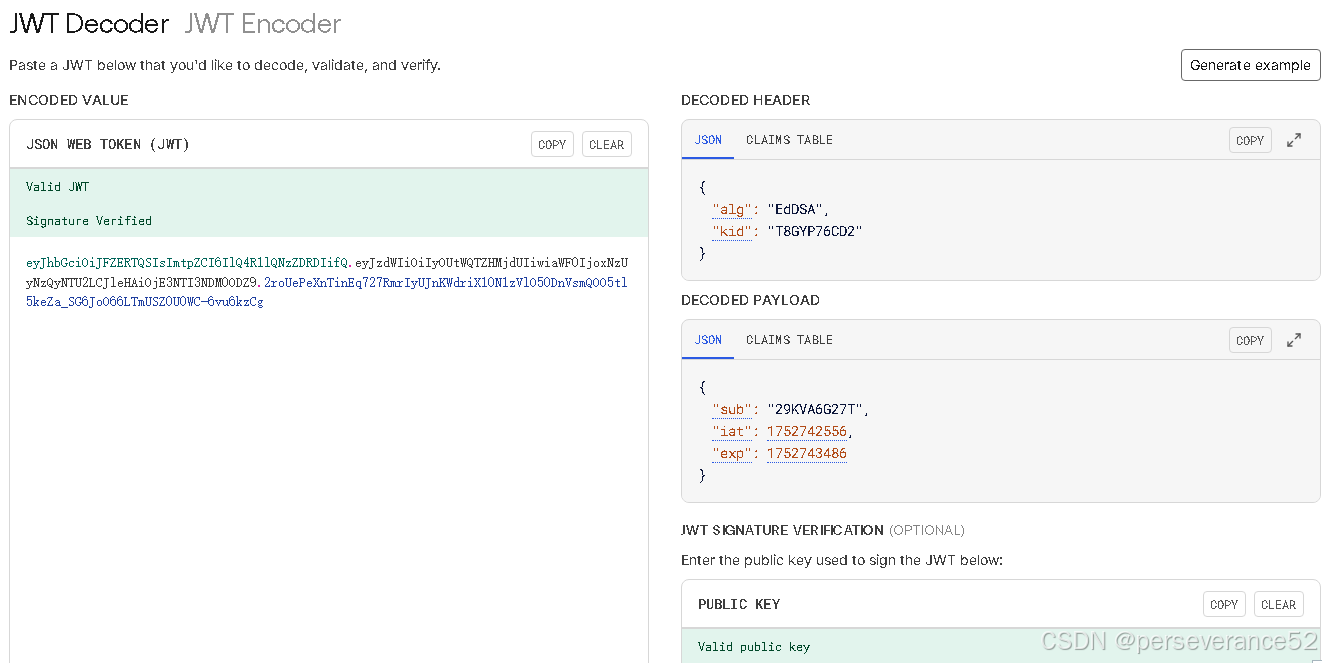Click the iat timestamp value 1752742556
The width and height of the screenshot is (1322, 663).
(807, 431)
